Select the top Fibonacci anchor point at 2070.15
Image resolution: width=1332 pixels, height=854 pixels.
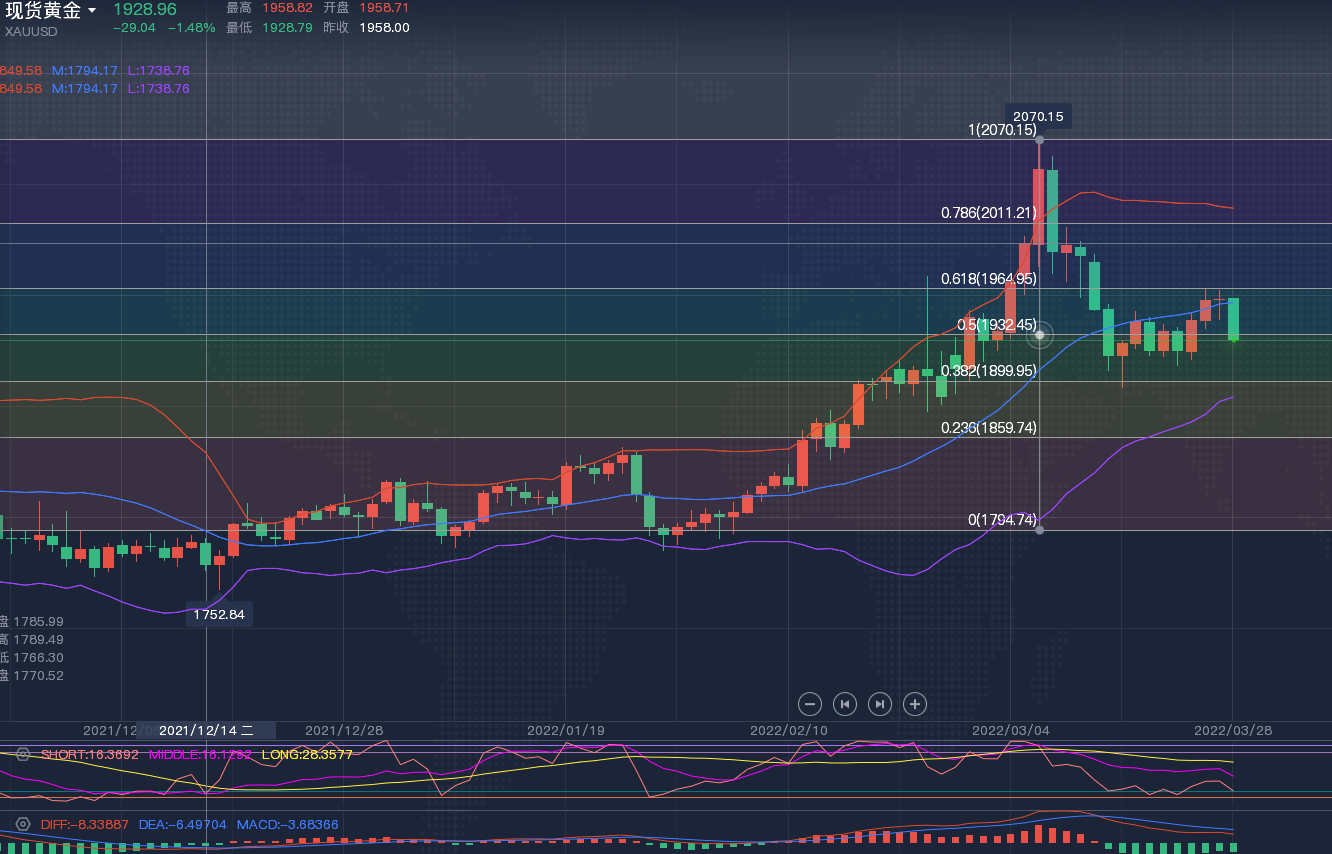point(1040,140)
